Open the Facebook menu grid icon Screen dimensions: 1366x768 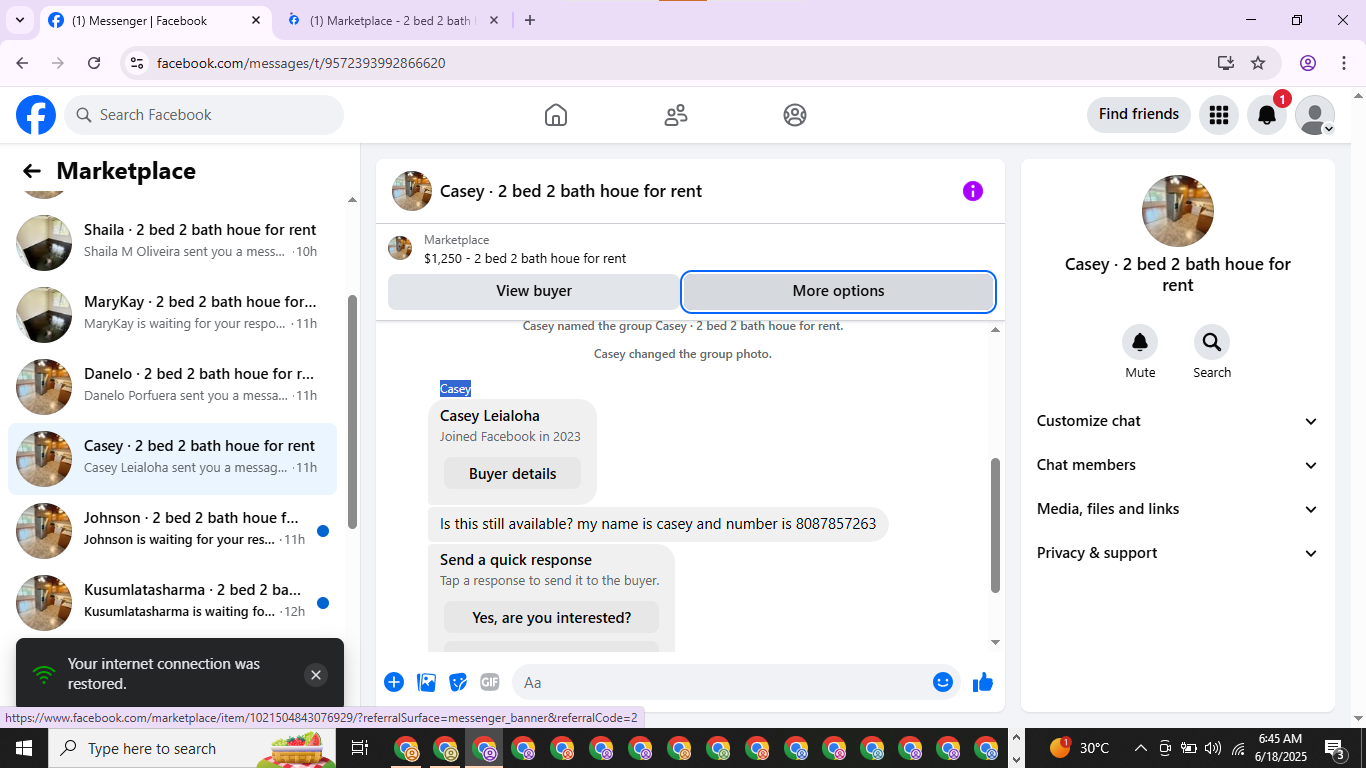(1218, 115)
